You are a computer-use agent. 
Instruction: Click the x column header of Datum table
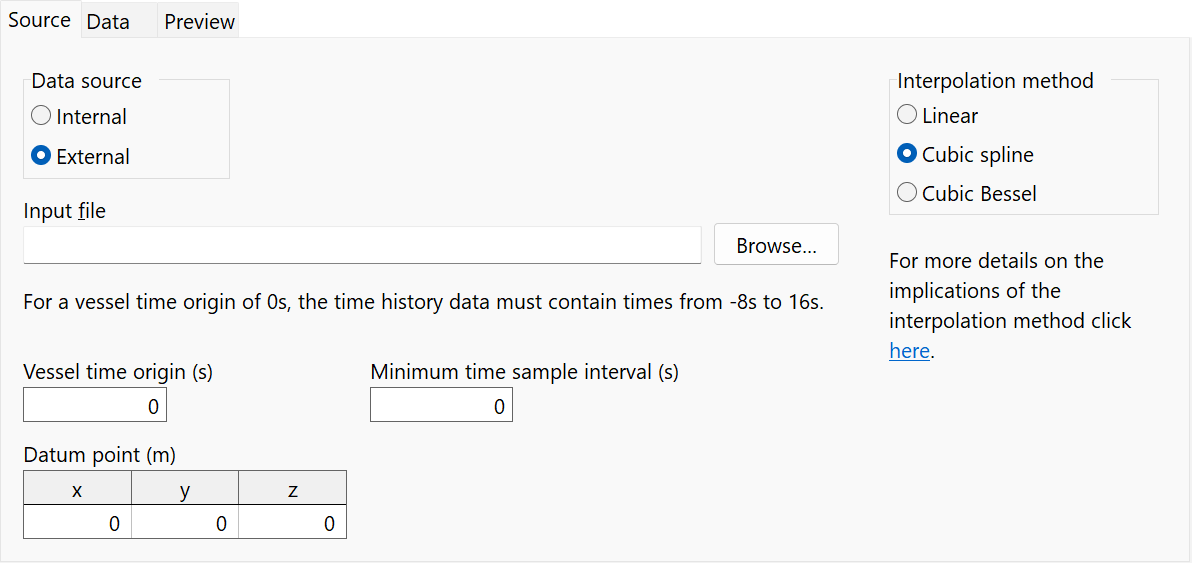point(77,490)
